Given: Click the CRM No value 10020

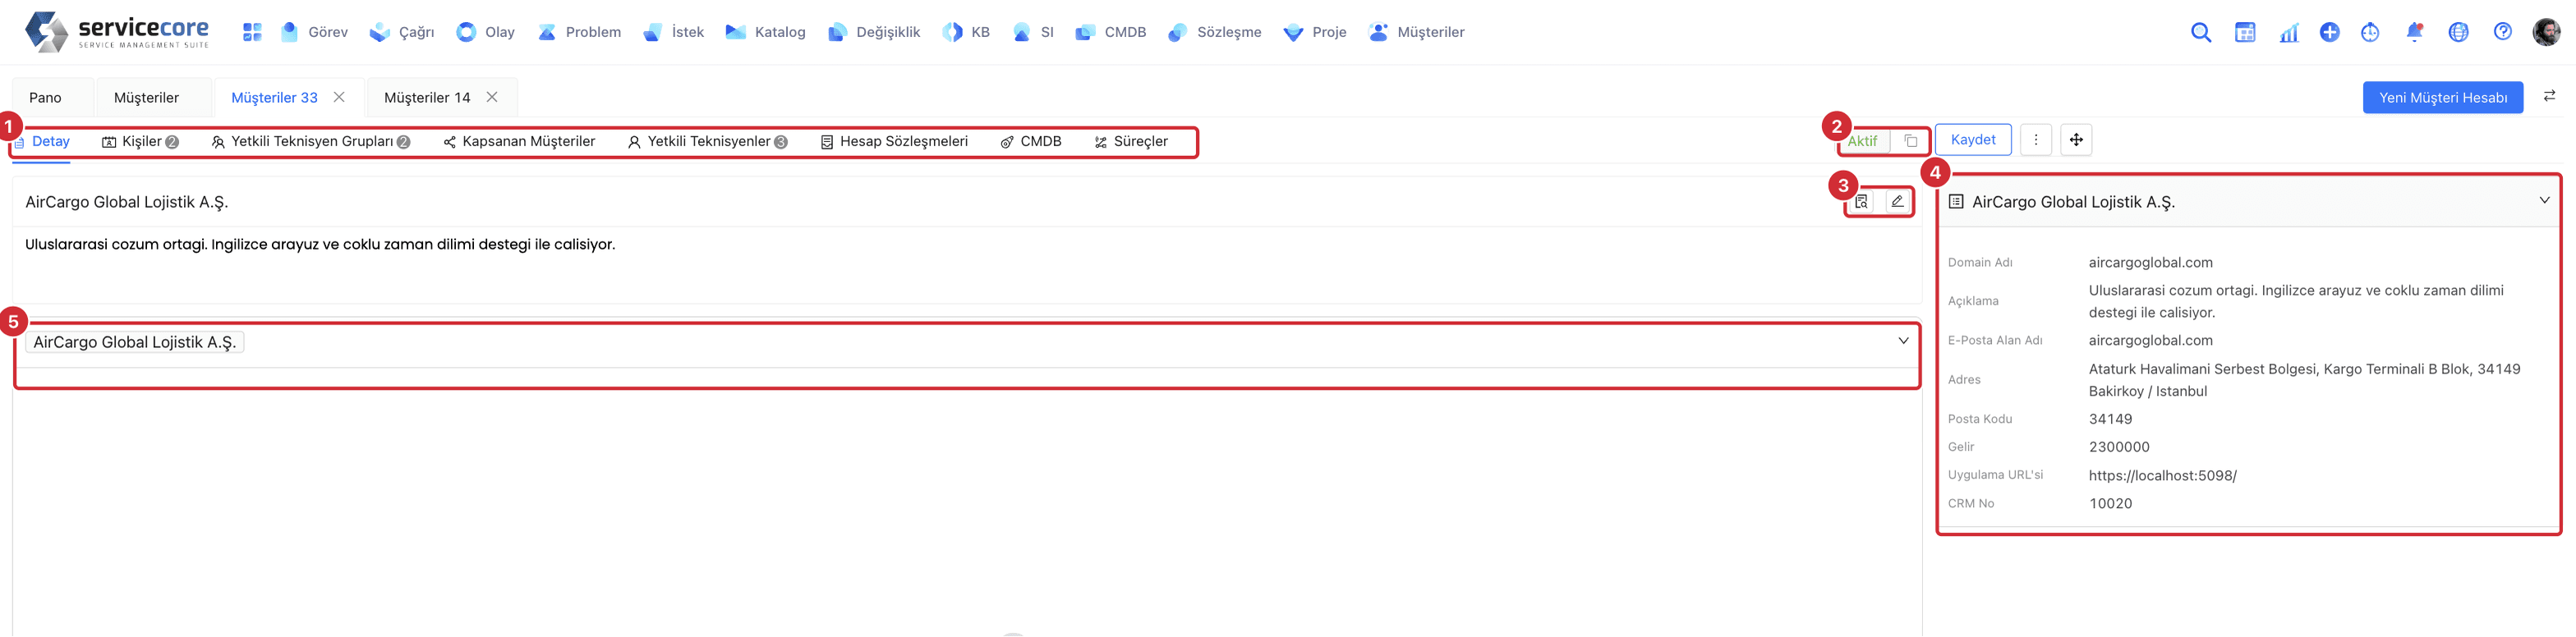Looking at the screenshot, I should 2110,504.
